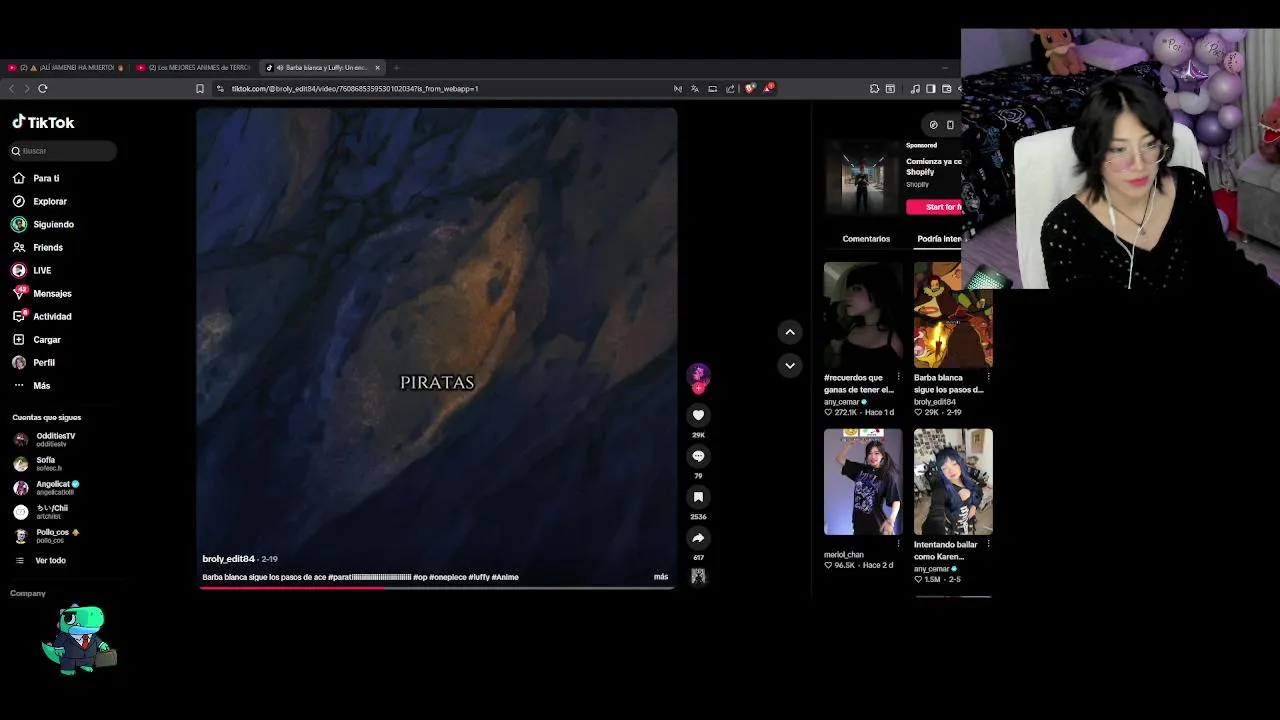This screenshot has width=1280, height=720.
Task: Open browser extensions puzzle icon
Action: (874, 88)
